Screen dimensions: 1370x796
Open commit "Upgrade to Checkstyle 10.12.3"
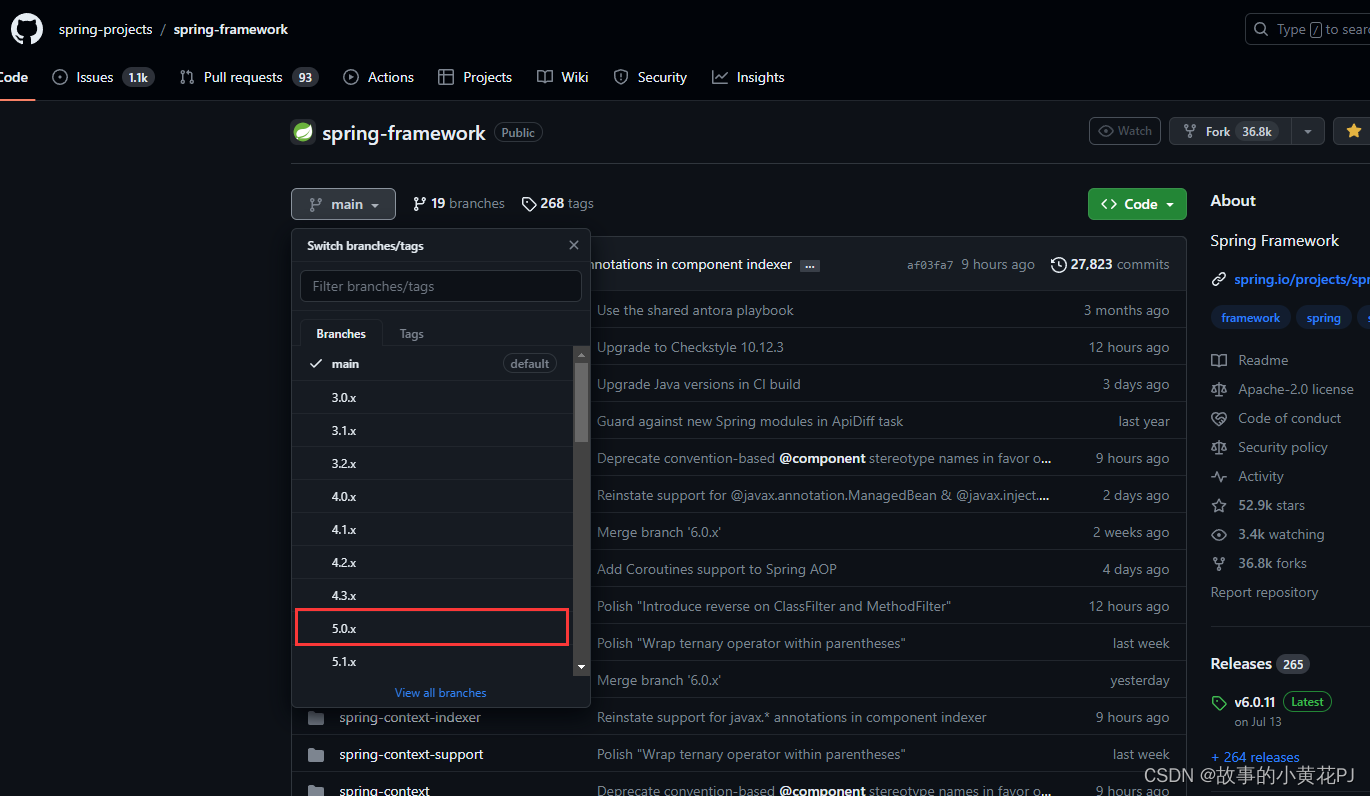(690, 347)
